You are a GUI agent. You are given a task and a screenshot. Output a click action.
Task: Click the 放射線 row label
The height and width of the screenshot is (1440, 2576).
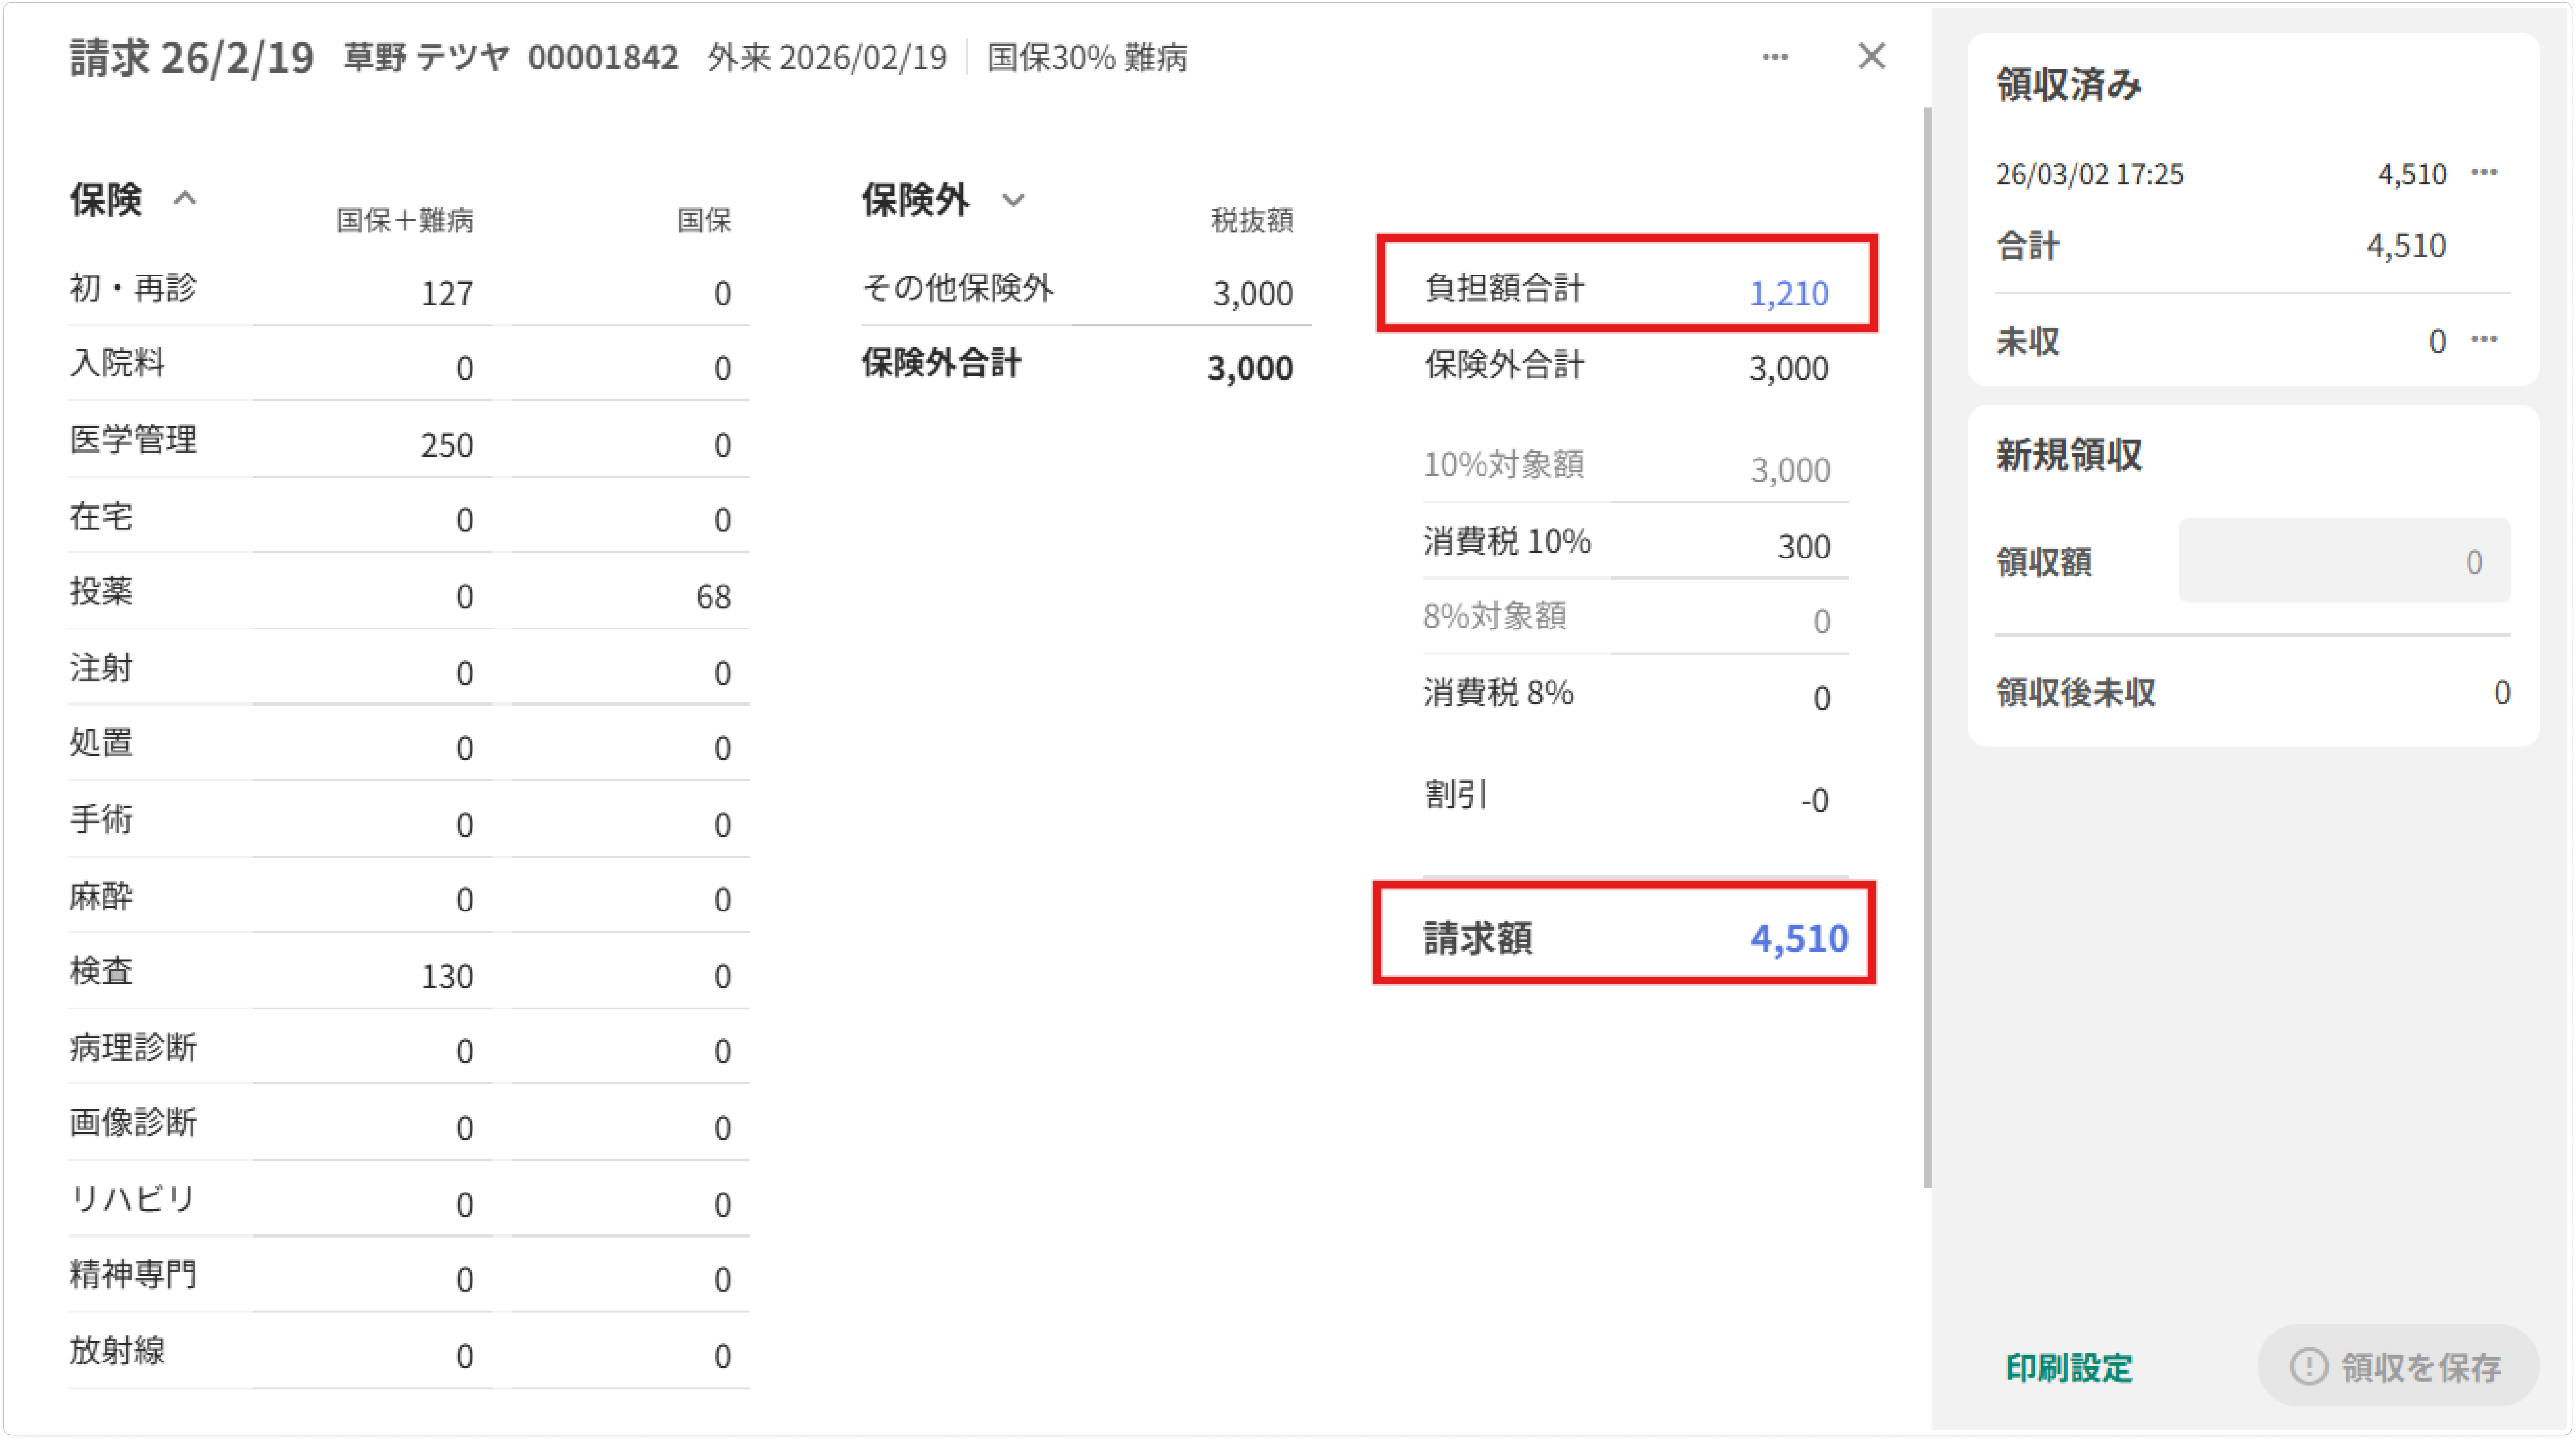(x=117, y=1351)
